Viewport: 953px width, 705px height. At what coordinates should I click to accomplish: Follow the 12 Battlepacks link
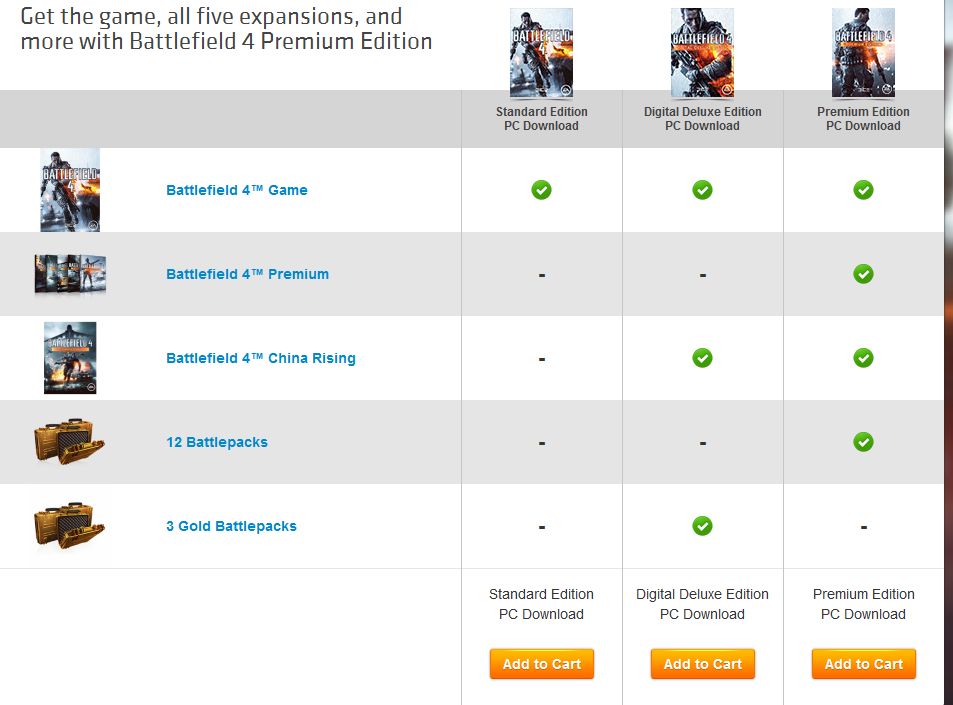point(217,442)
